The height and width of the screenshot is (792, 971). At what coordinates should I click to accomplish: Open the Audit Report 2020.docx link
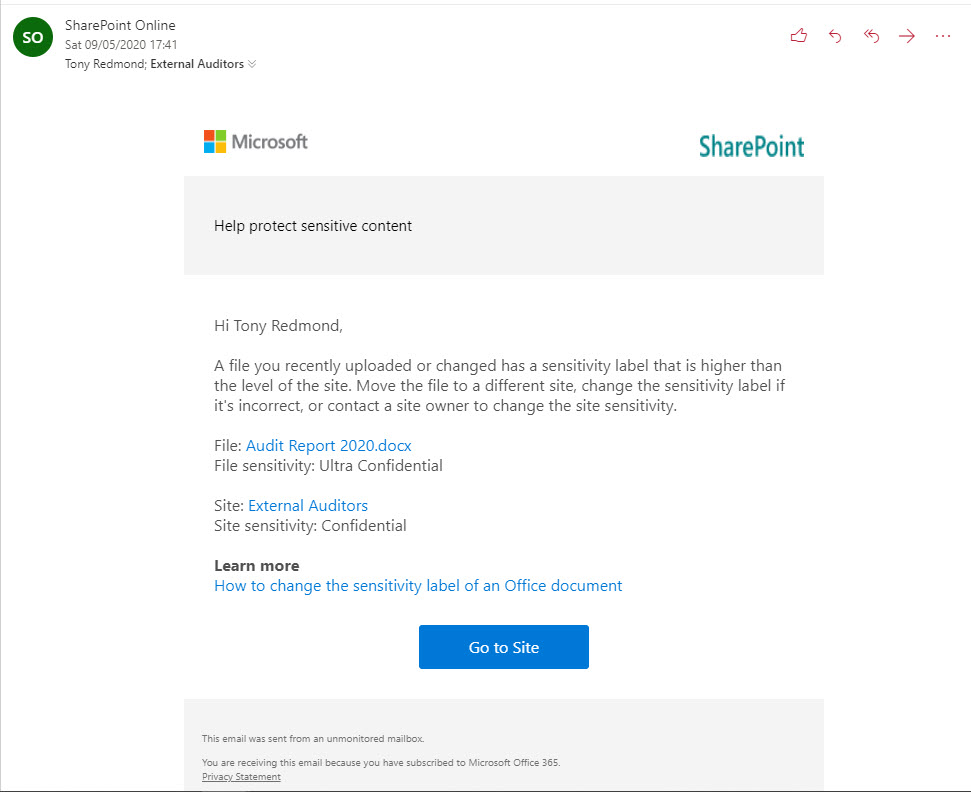pyautogui.click(x=328, y=446)
